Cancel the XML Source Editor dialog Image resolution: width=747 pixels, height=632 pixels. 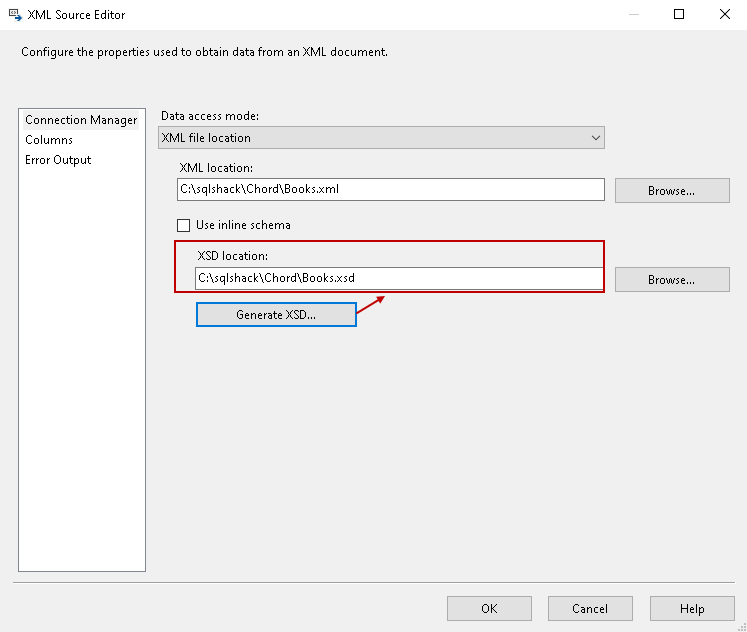590,608
